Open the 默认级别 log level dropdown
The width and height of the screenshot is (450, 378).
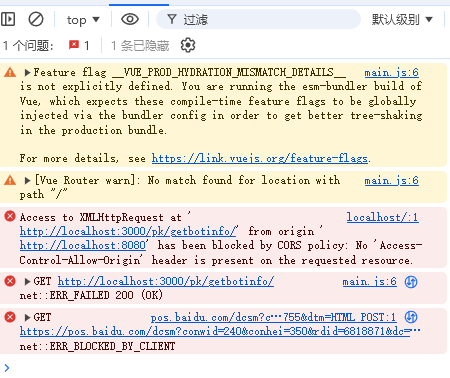click(x=402, y=19)
